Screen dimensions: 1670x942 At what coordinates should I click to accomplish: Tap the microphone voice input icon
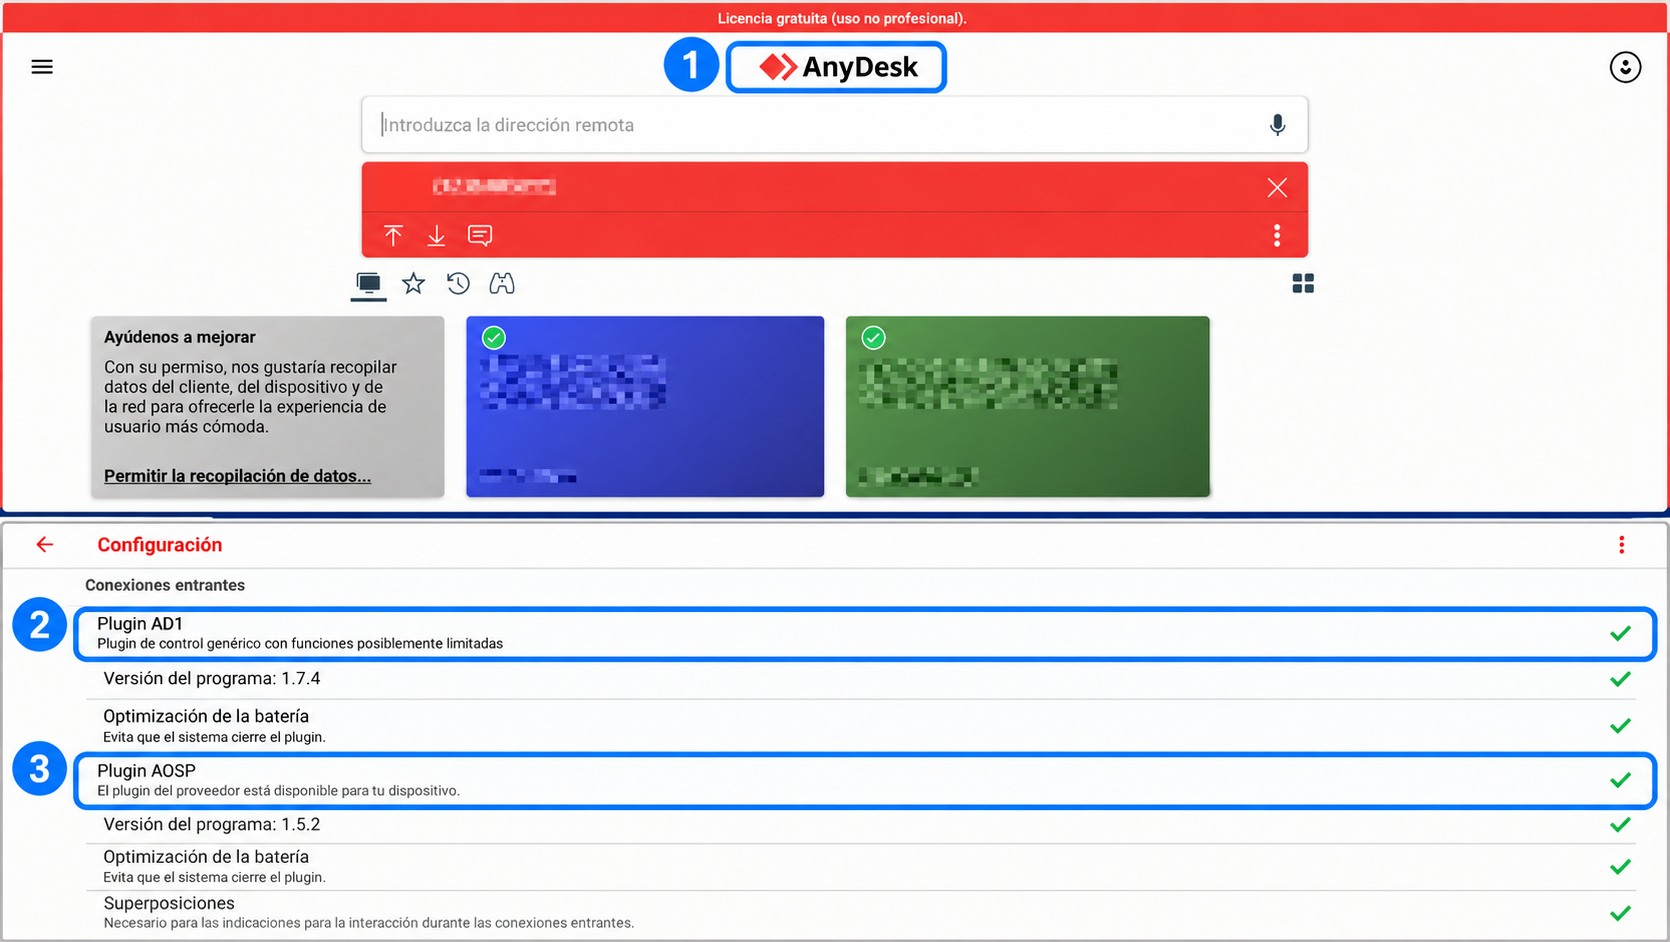coord(1277,125)
